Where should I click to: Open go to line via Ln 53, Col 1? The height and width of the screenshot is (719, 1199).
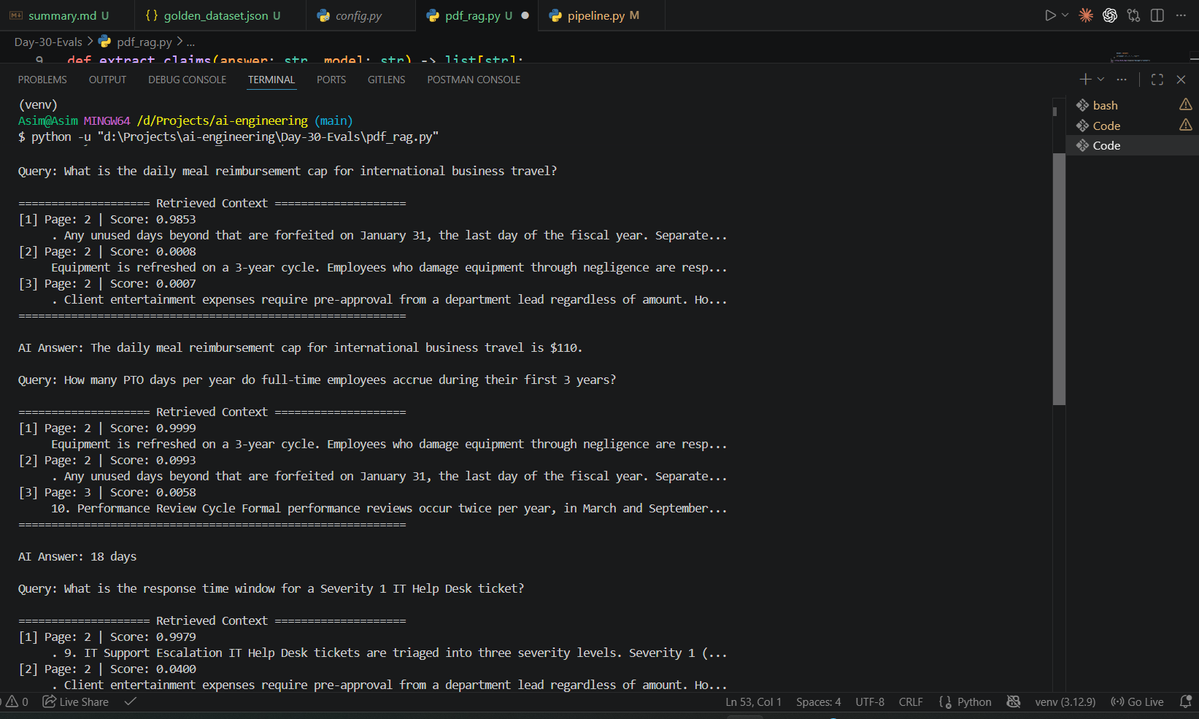[x=753, y=701]
